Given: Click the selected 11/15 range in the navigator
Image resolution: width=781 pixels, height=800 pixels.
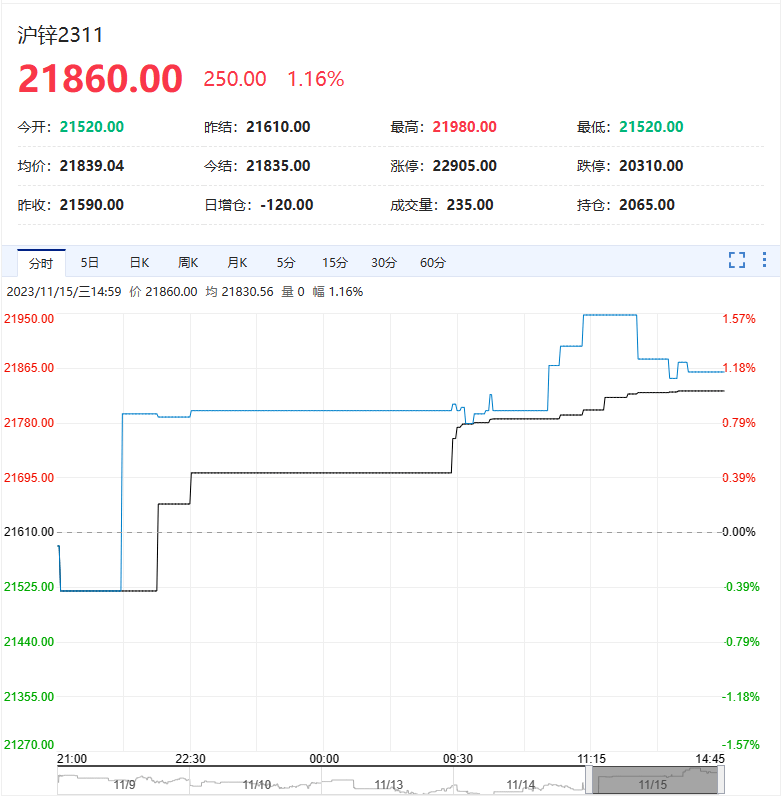Looking at the screenshot, I should (655, 781).
